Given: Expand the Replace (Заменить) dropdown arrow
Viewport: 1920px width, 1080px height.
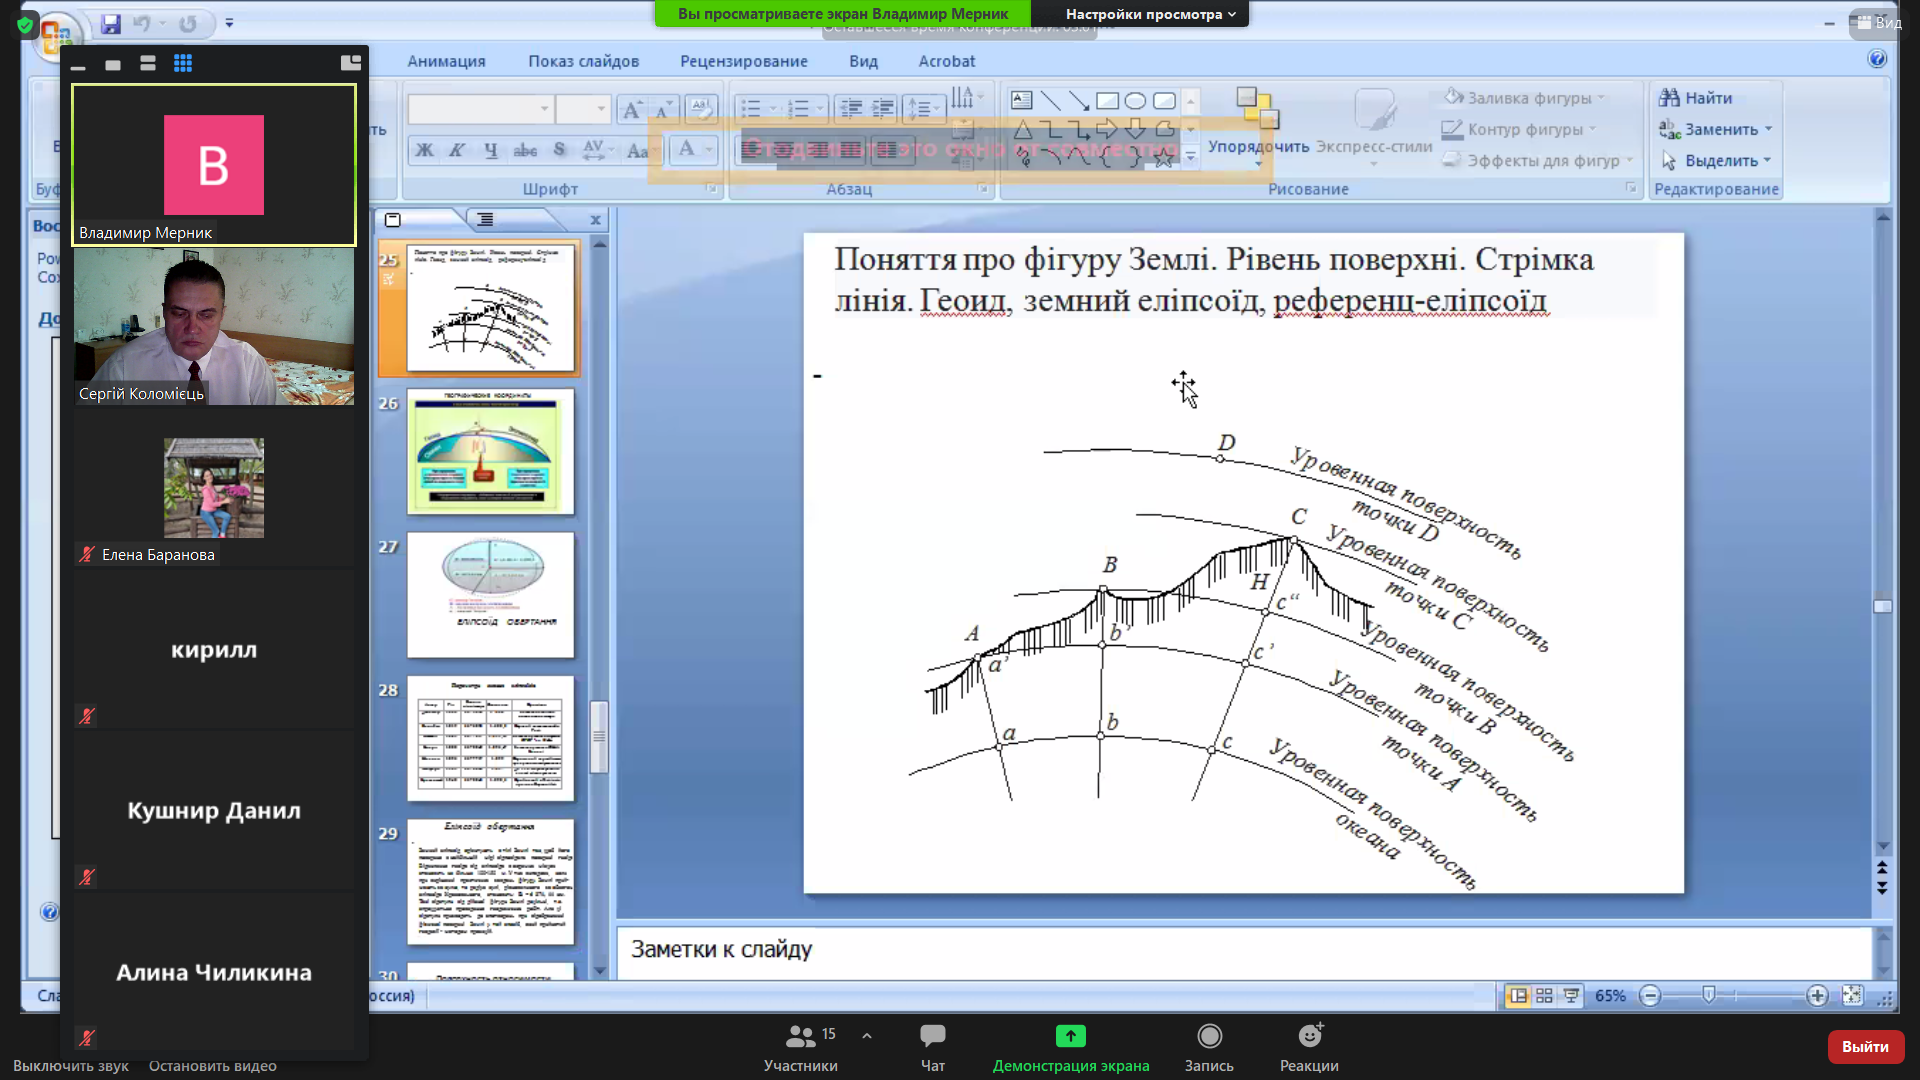Looking at the screenshot, I should (1769, 129).
